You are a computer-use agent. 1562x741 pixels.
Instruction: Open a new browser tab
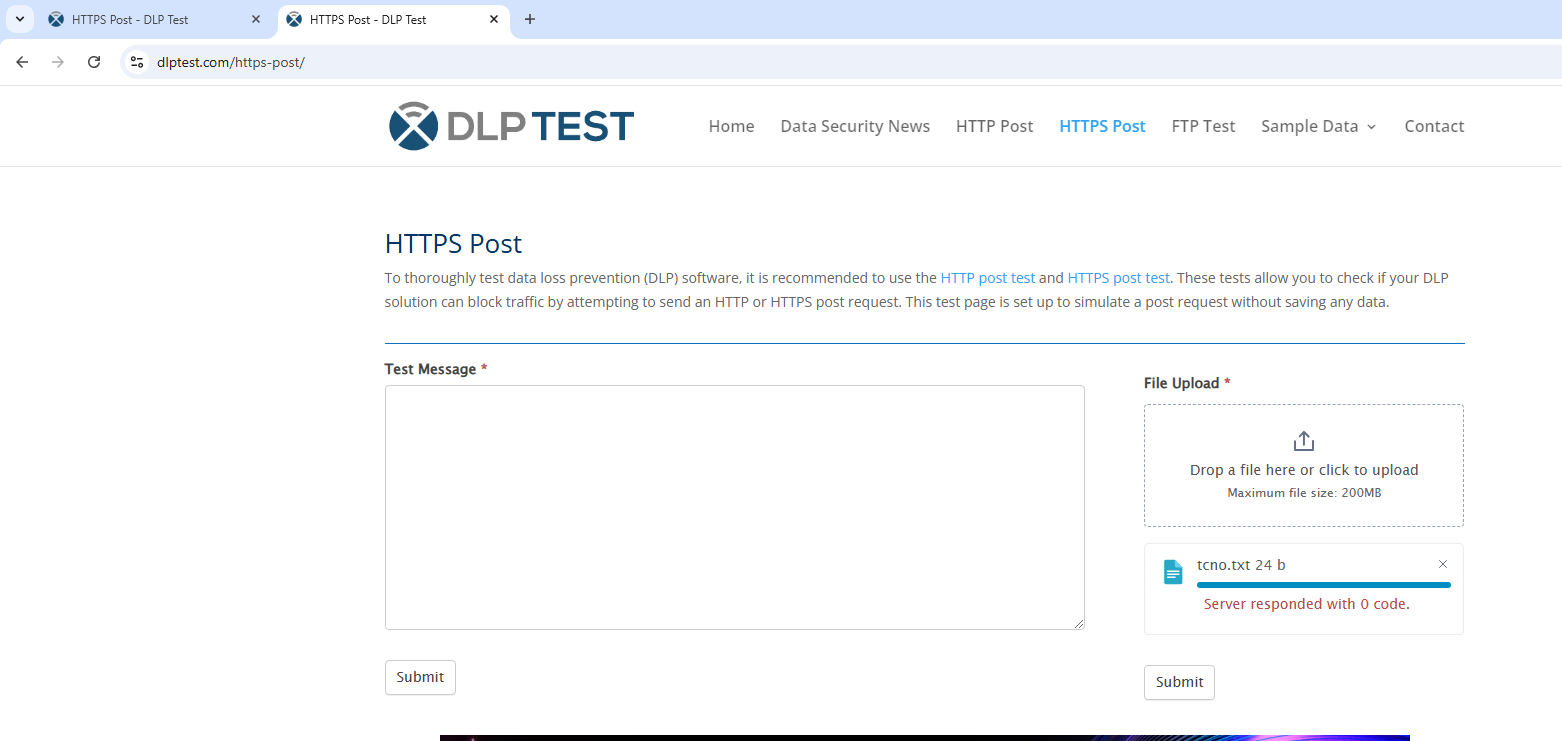pos(530,19)
